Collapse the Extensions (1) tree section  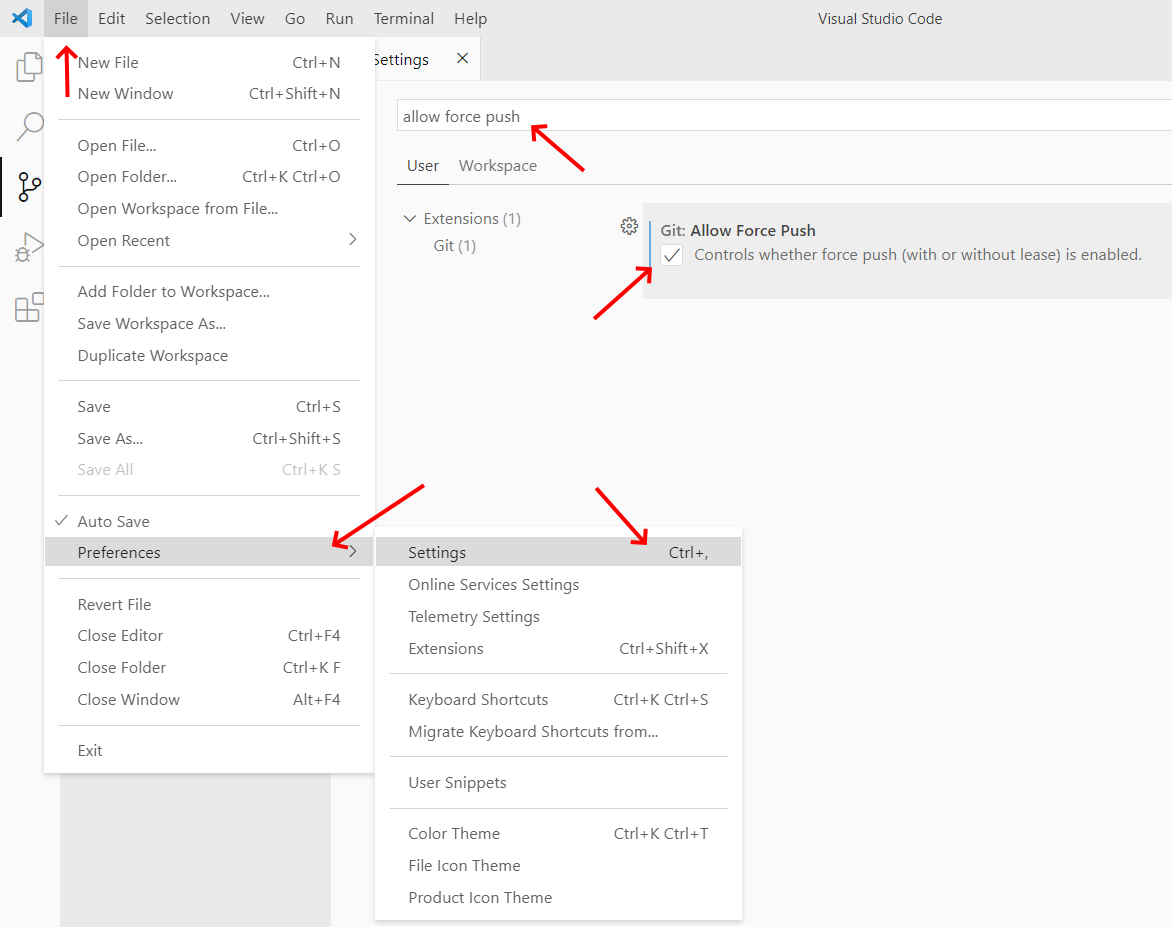point(409,218)
